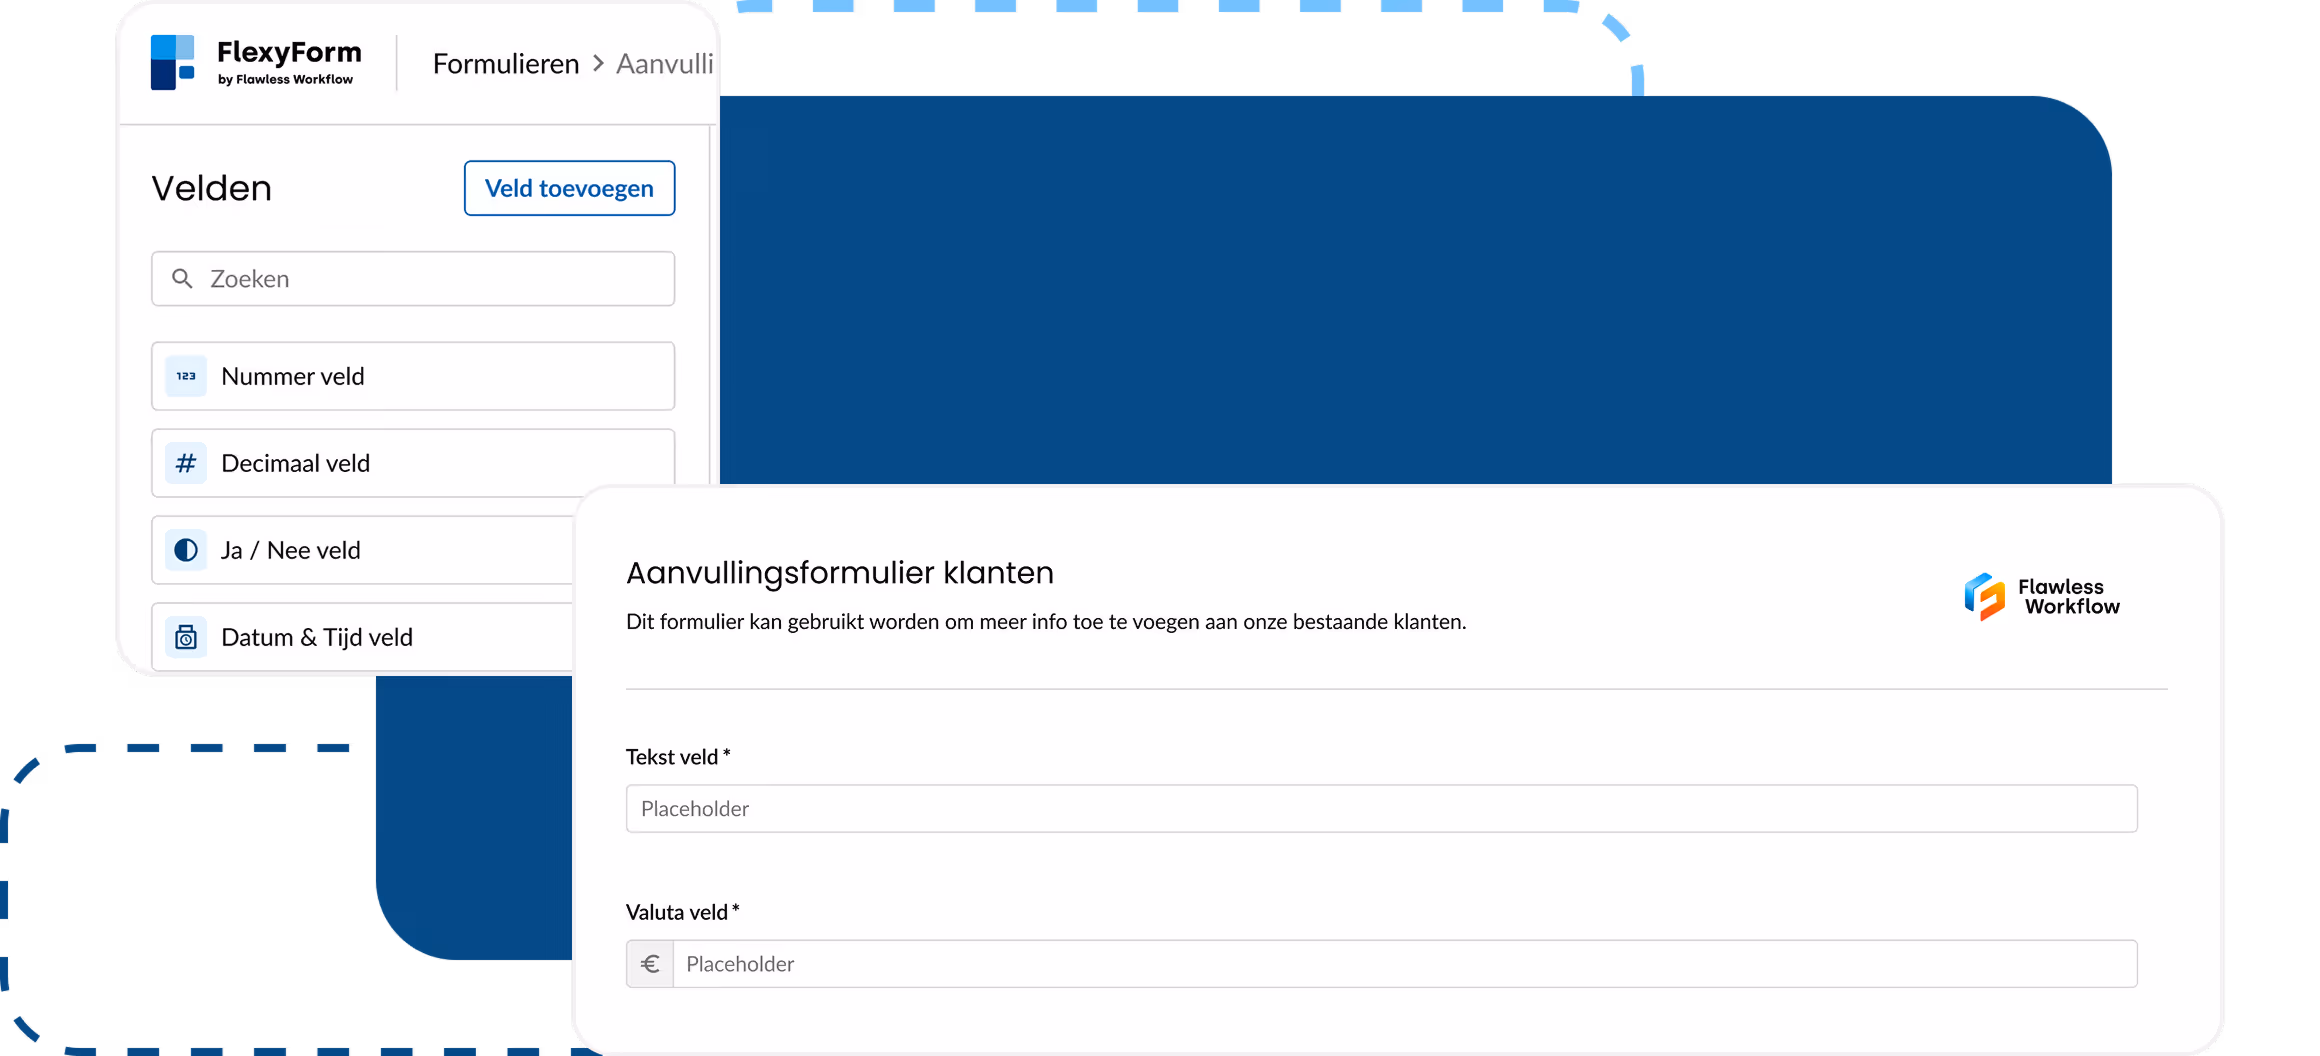This screenshot has height=1056, width=2320.
Task: Click the calendar icon on Datum & Tijd veld
Action: pos(185,636)
